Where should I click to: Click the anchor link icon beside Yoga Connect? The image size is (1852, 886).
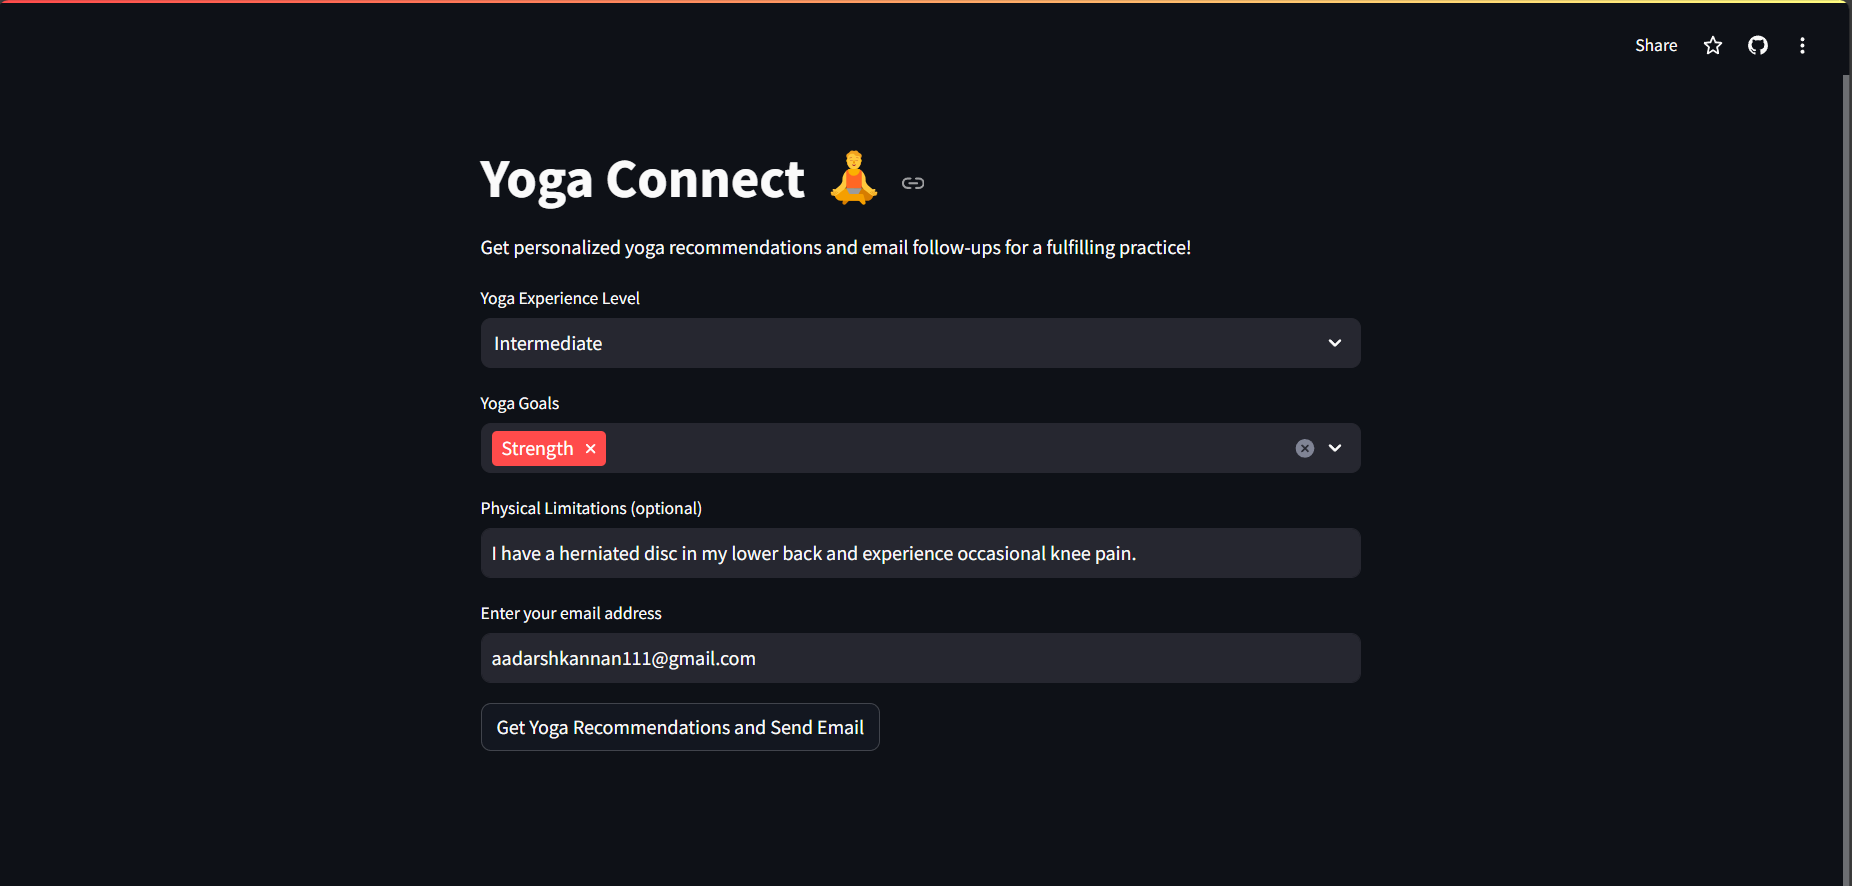pos(912,183)
